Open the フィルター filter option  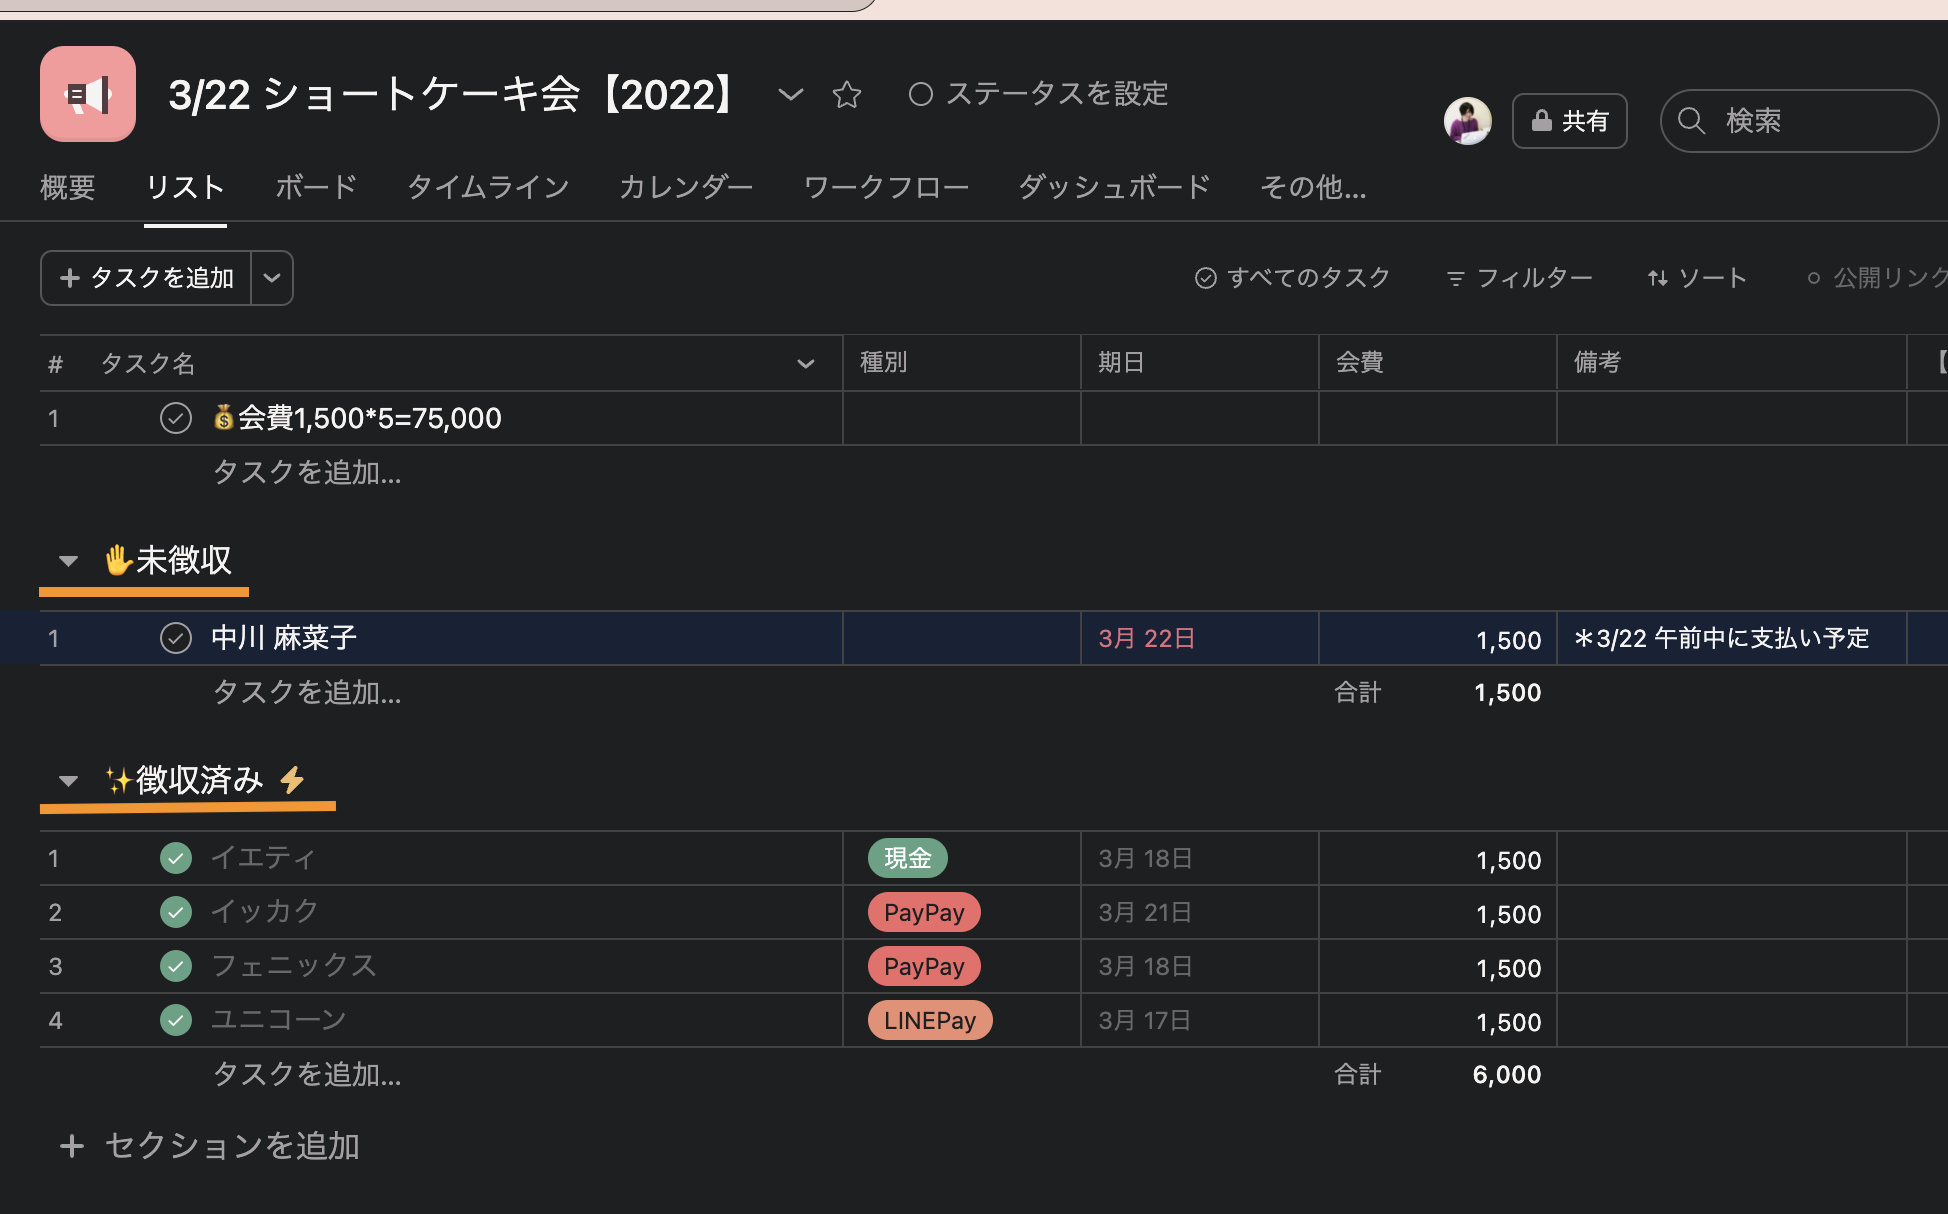pyautogui.click(x=1519, y=278)
